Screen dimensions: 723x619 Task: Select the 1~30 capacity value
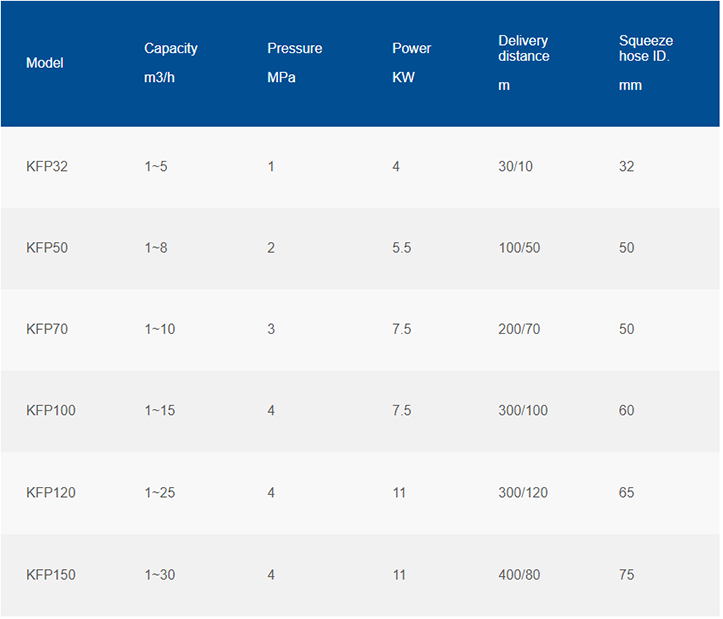pyautogui.click(x=160, y=575)
